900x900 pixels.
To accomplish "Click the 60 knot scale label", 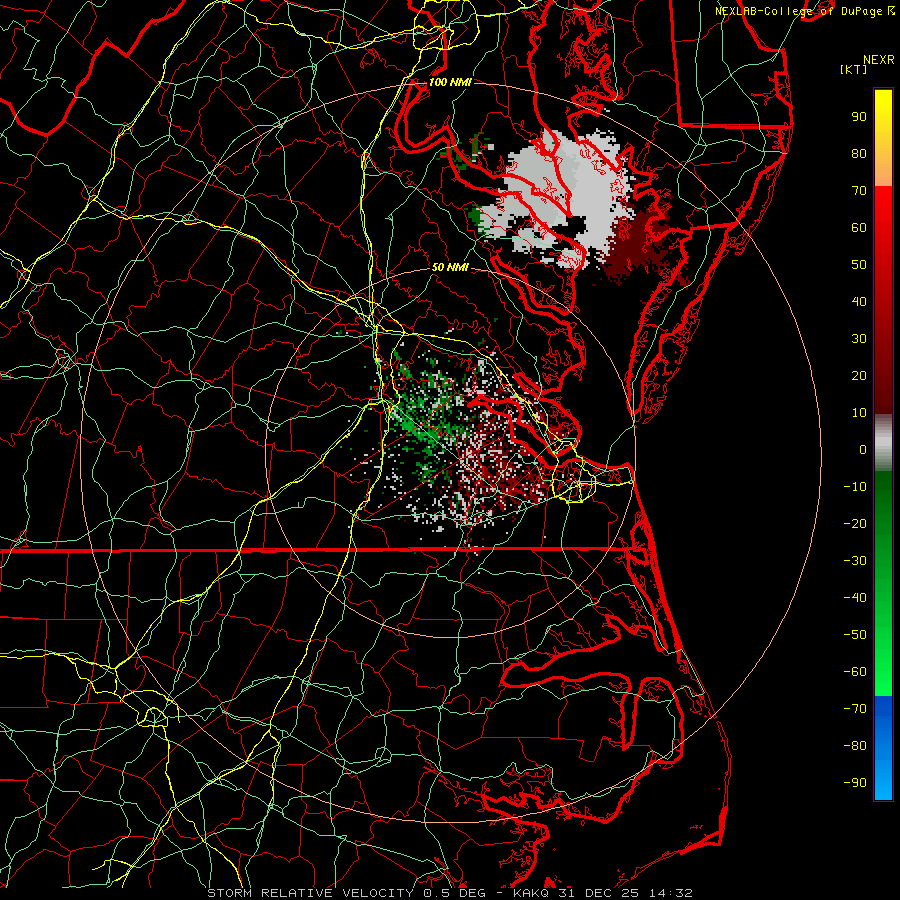I will coord(859,227).
